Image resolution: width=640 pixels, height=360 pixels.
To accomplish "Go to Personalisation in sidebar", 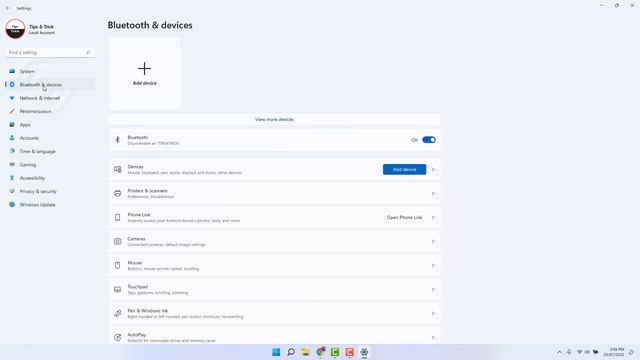I will [50, 111].
